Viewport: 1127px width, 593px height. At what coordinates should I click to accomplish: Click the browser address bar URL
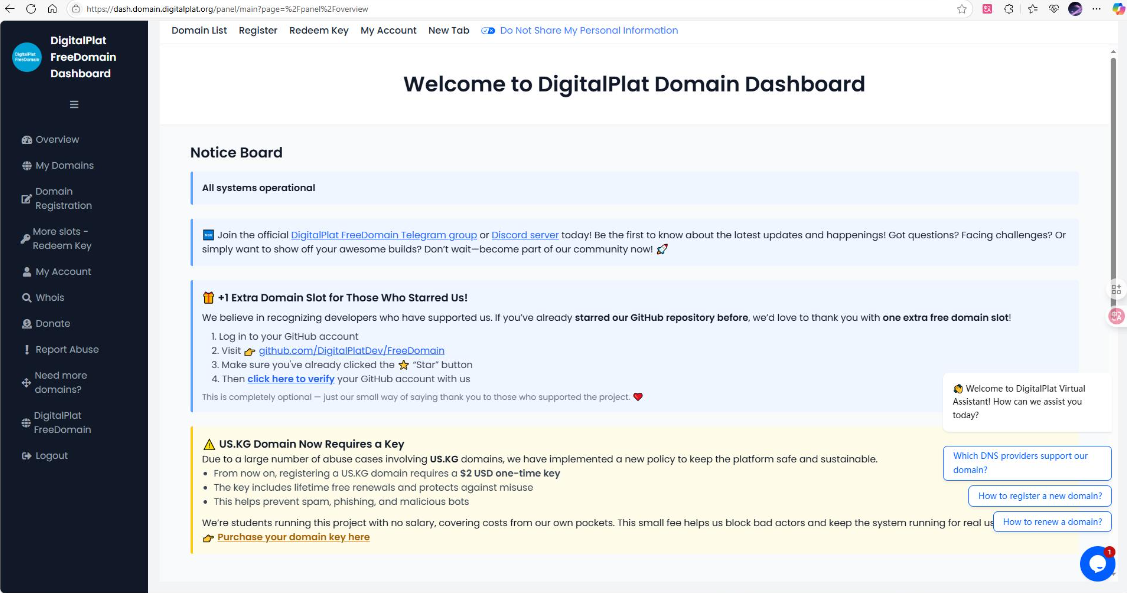(x=227, y=9)
